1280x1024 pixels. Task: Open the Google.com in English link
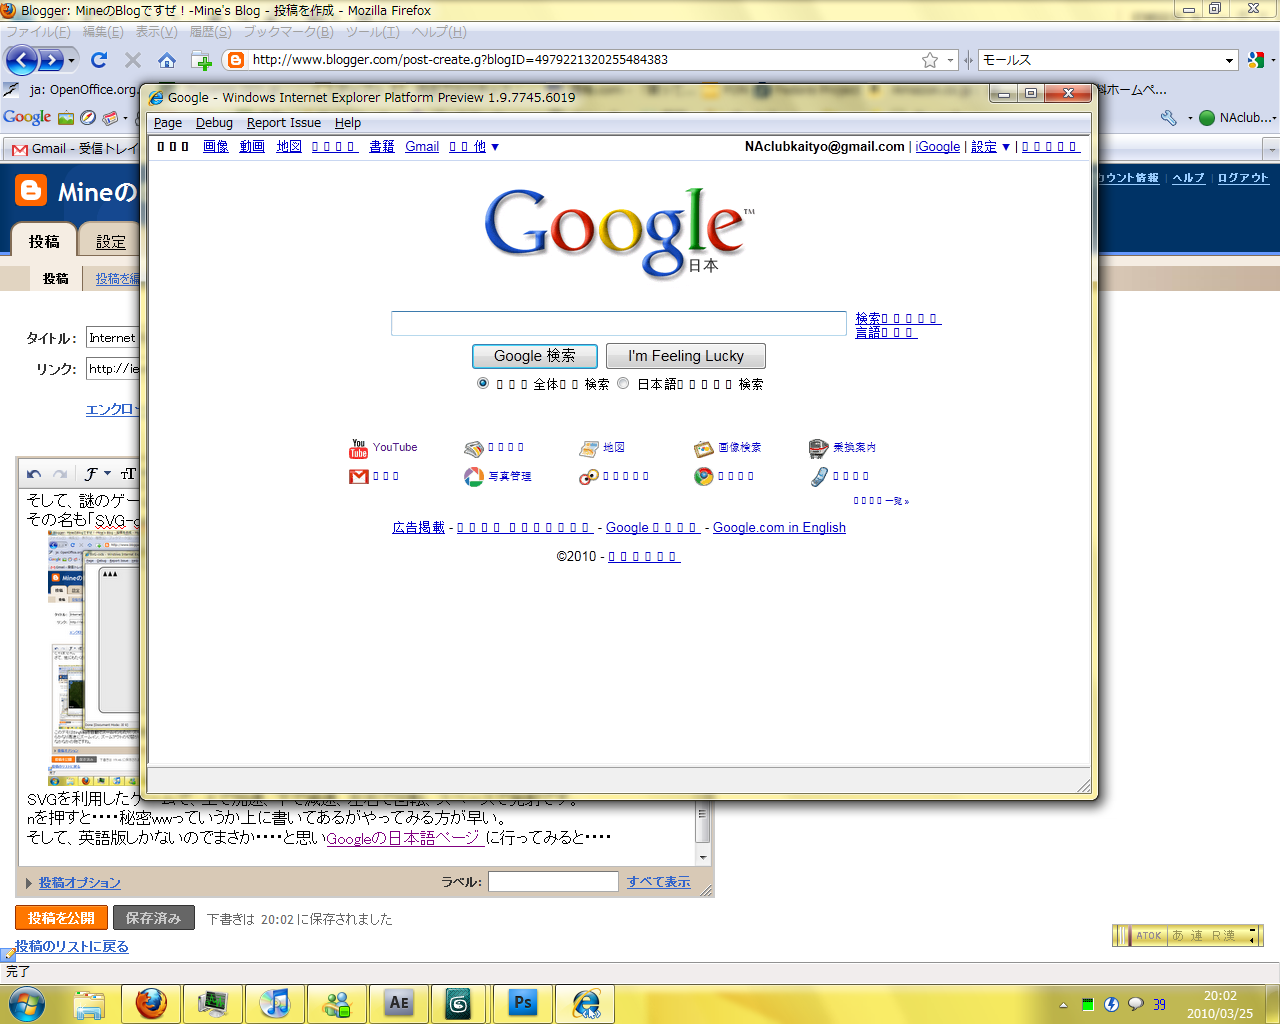tap(779, 528)
